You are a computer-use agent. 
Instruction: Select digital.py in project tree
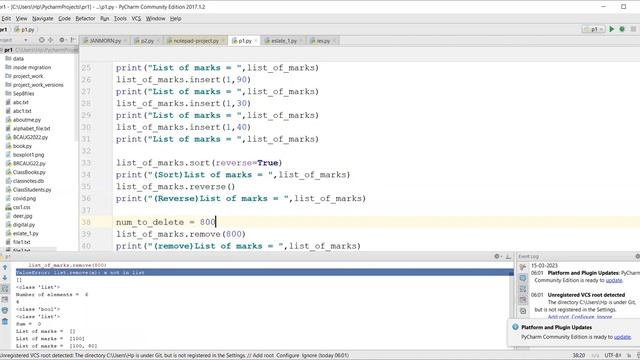(24, 224)
